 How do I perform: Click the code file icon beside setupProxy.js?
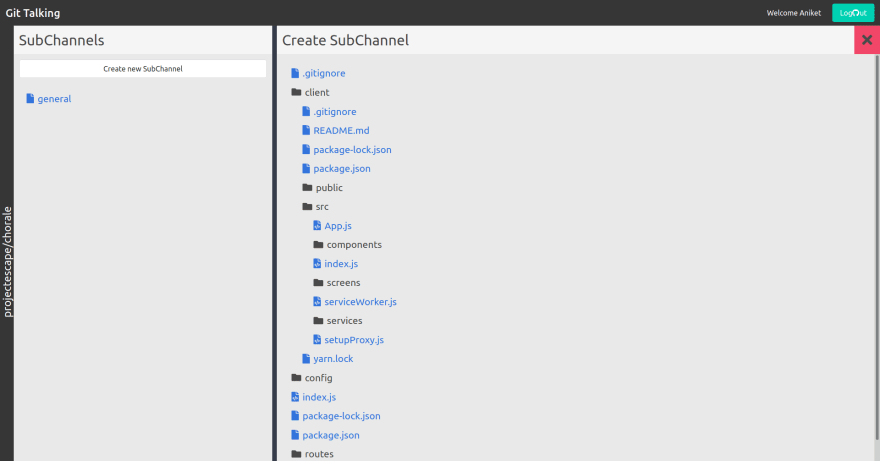click(317, 340)
